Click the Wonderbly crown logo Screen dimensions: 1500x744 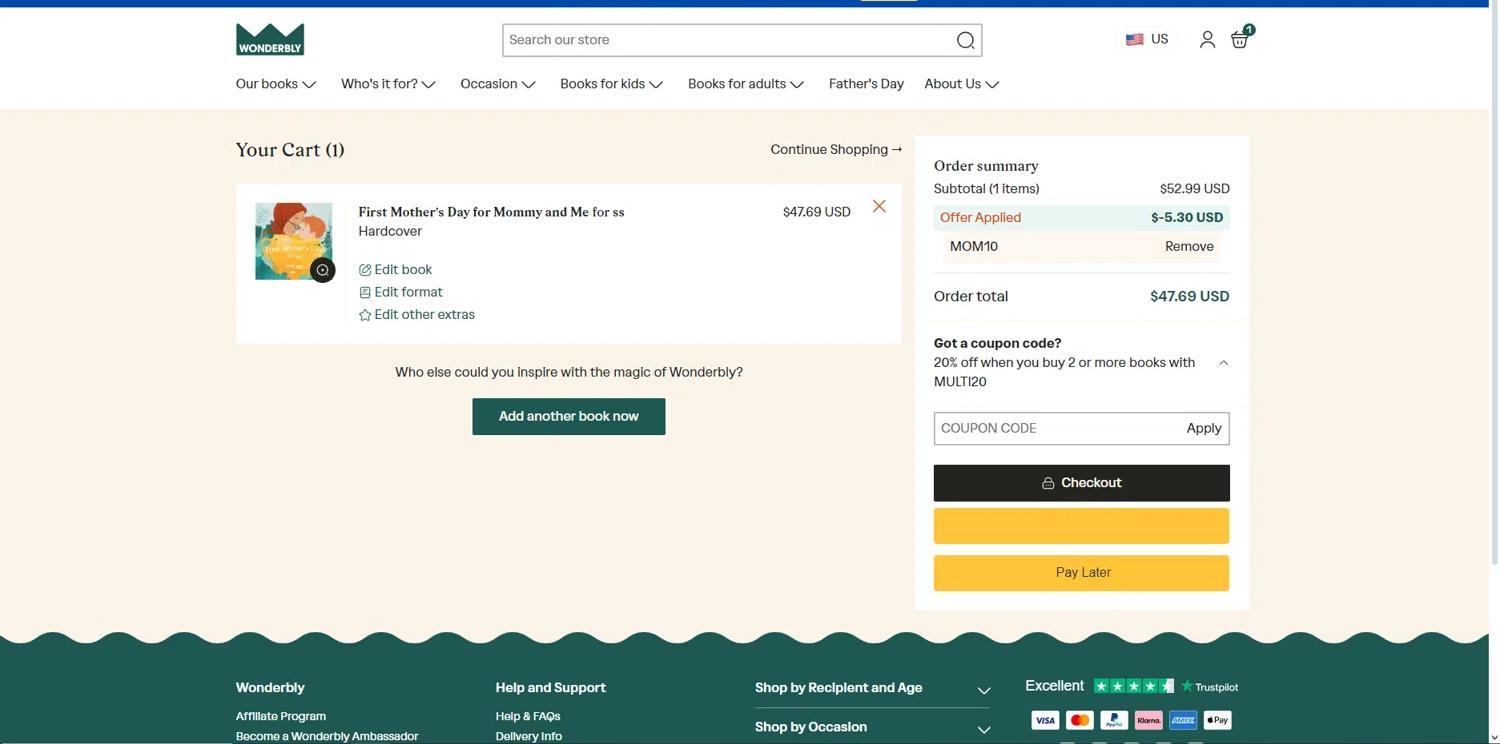pos(270,39)
